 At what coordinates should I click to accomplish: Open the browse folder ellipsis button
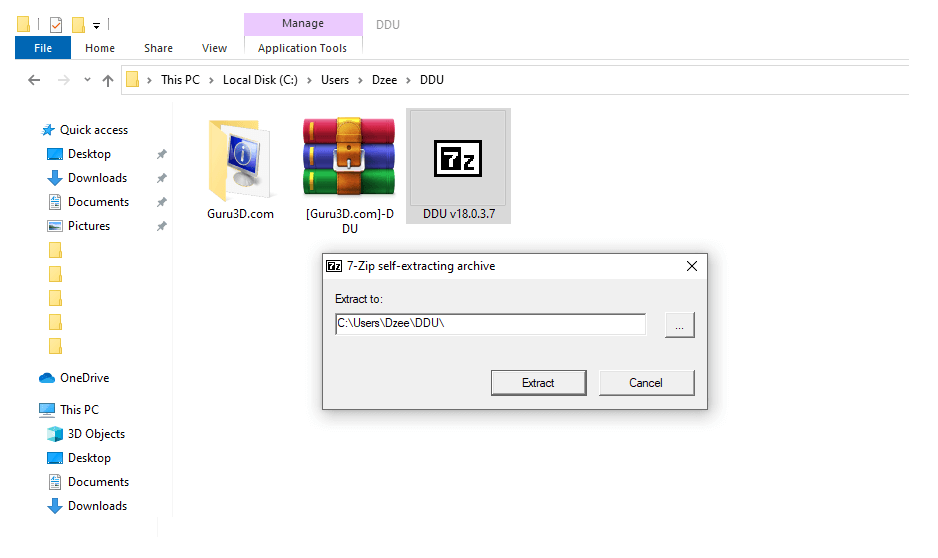[680, 325]
